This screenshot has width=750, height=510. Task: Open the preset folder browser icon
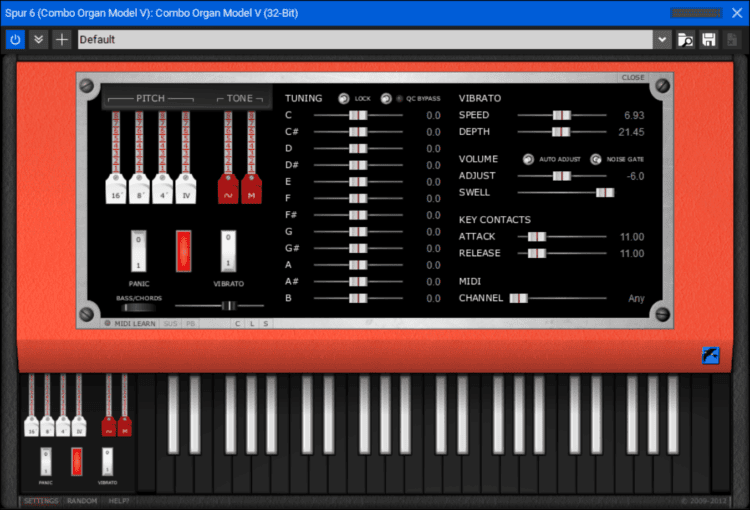click(x=685, y=39)
